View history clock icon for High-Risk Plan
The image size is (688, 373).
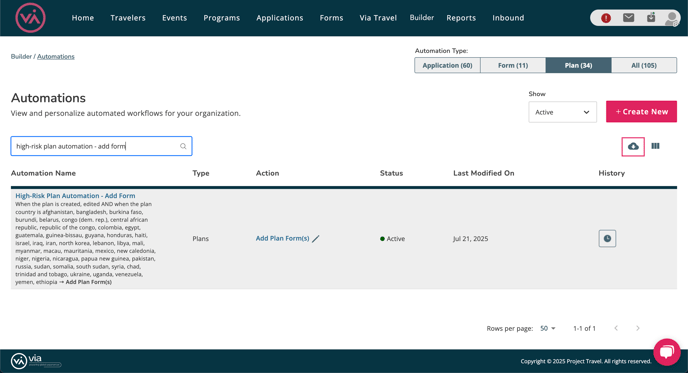[607, 239]
